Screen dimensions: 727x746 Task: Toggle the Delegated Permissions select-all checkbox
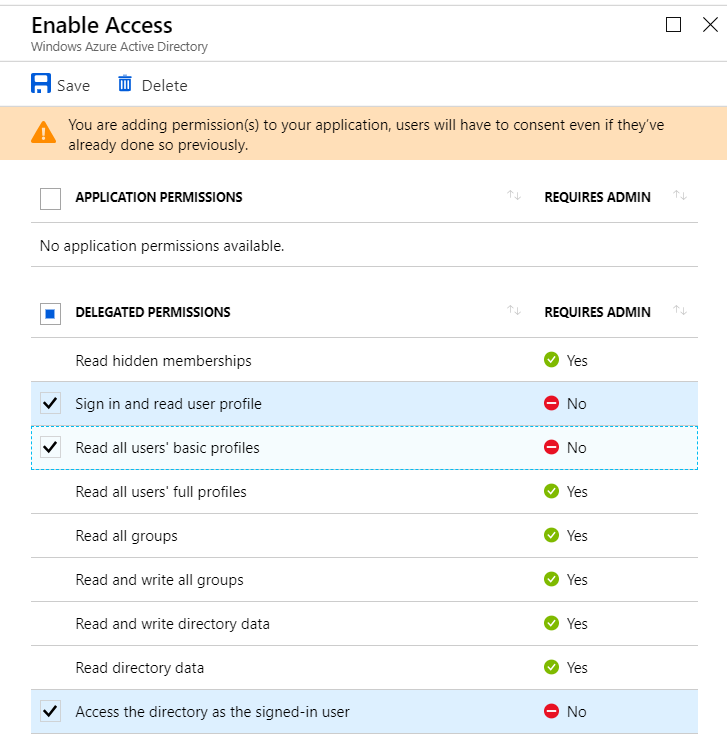[x=50, y=313]
